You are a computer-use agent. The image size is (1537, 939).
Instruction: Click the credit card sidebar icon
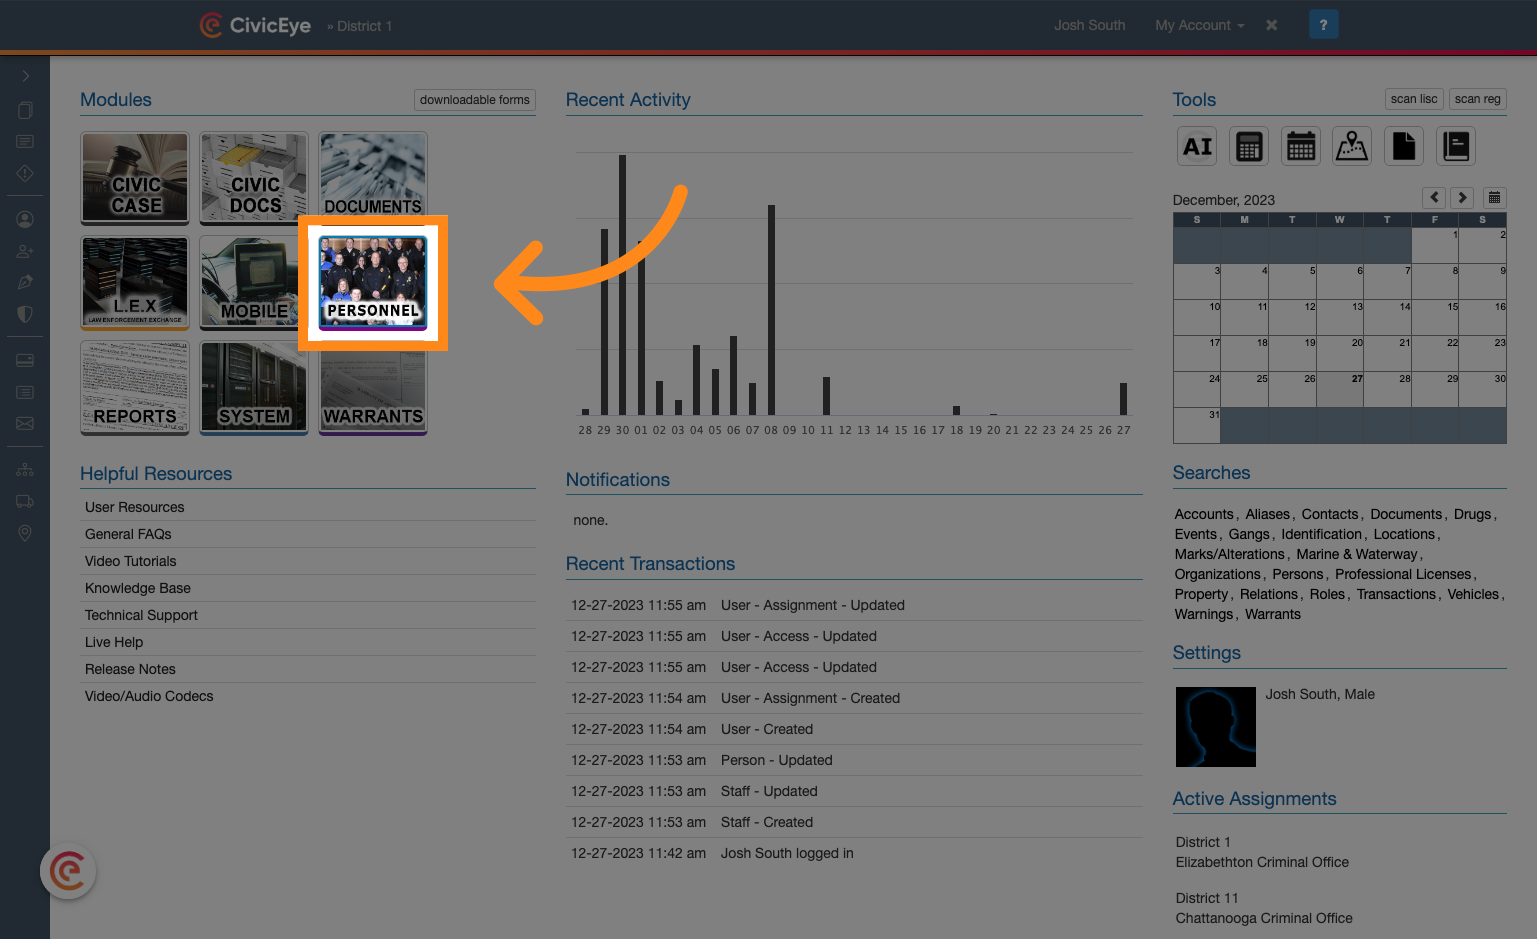click(25, 360)
